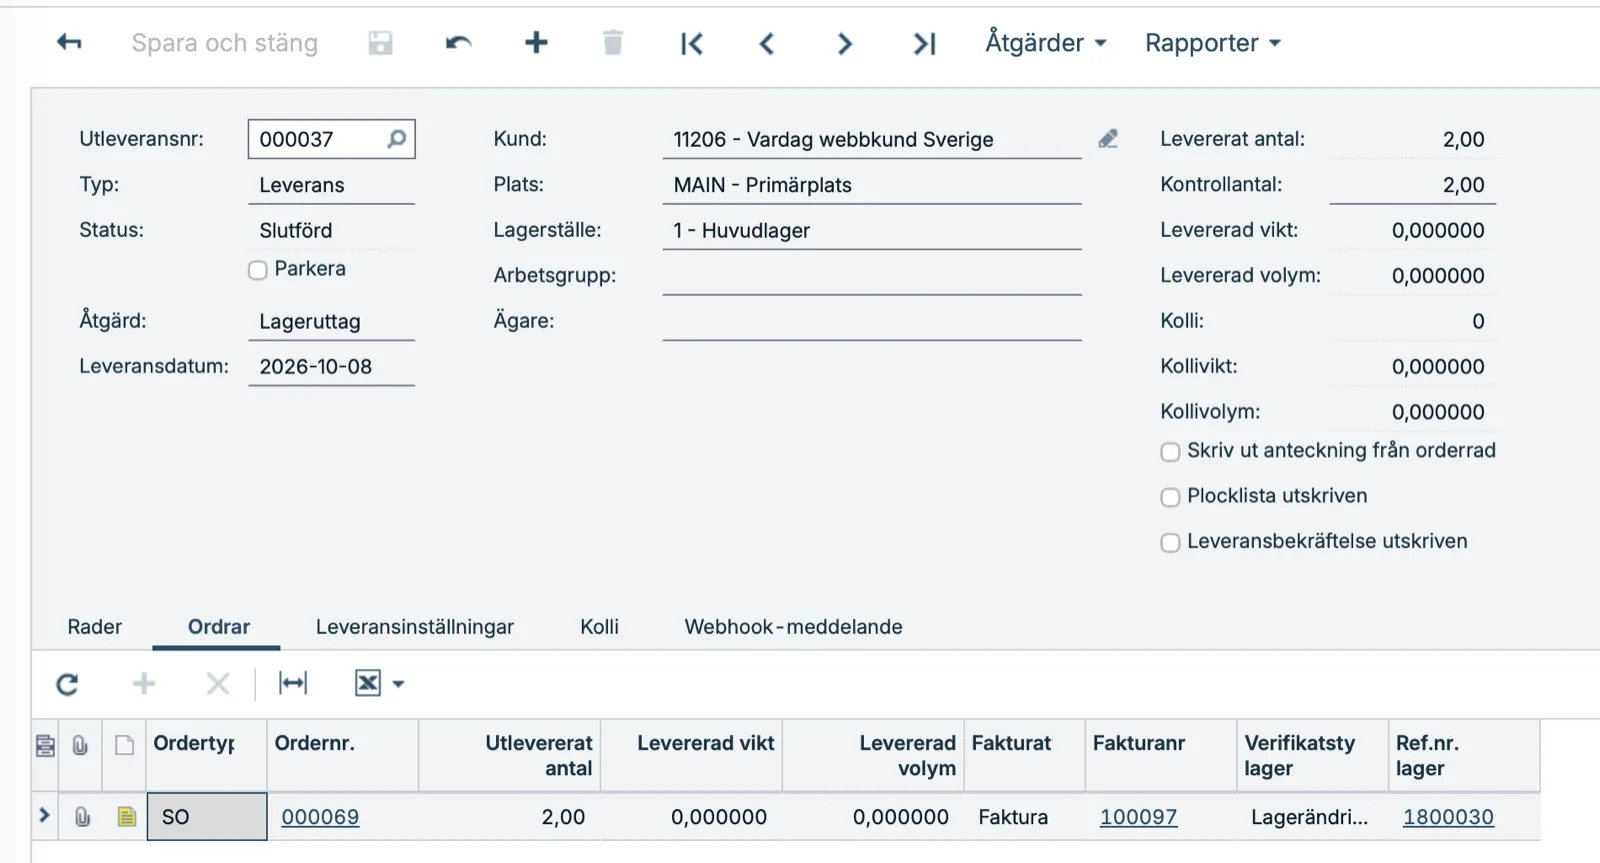Tick Leveransbekräftelse utskriven checkbox
The image size is (1600, 863).
pyautogui.click(x=1170, y=543)
